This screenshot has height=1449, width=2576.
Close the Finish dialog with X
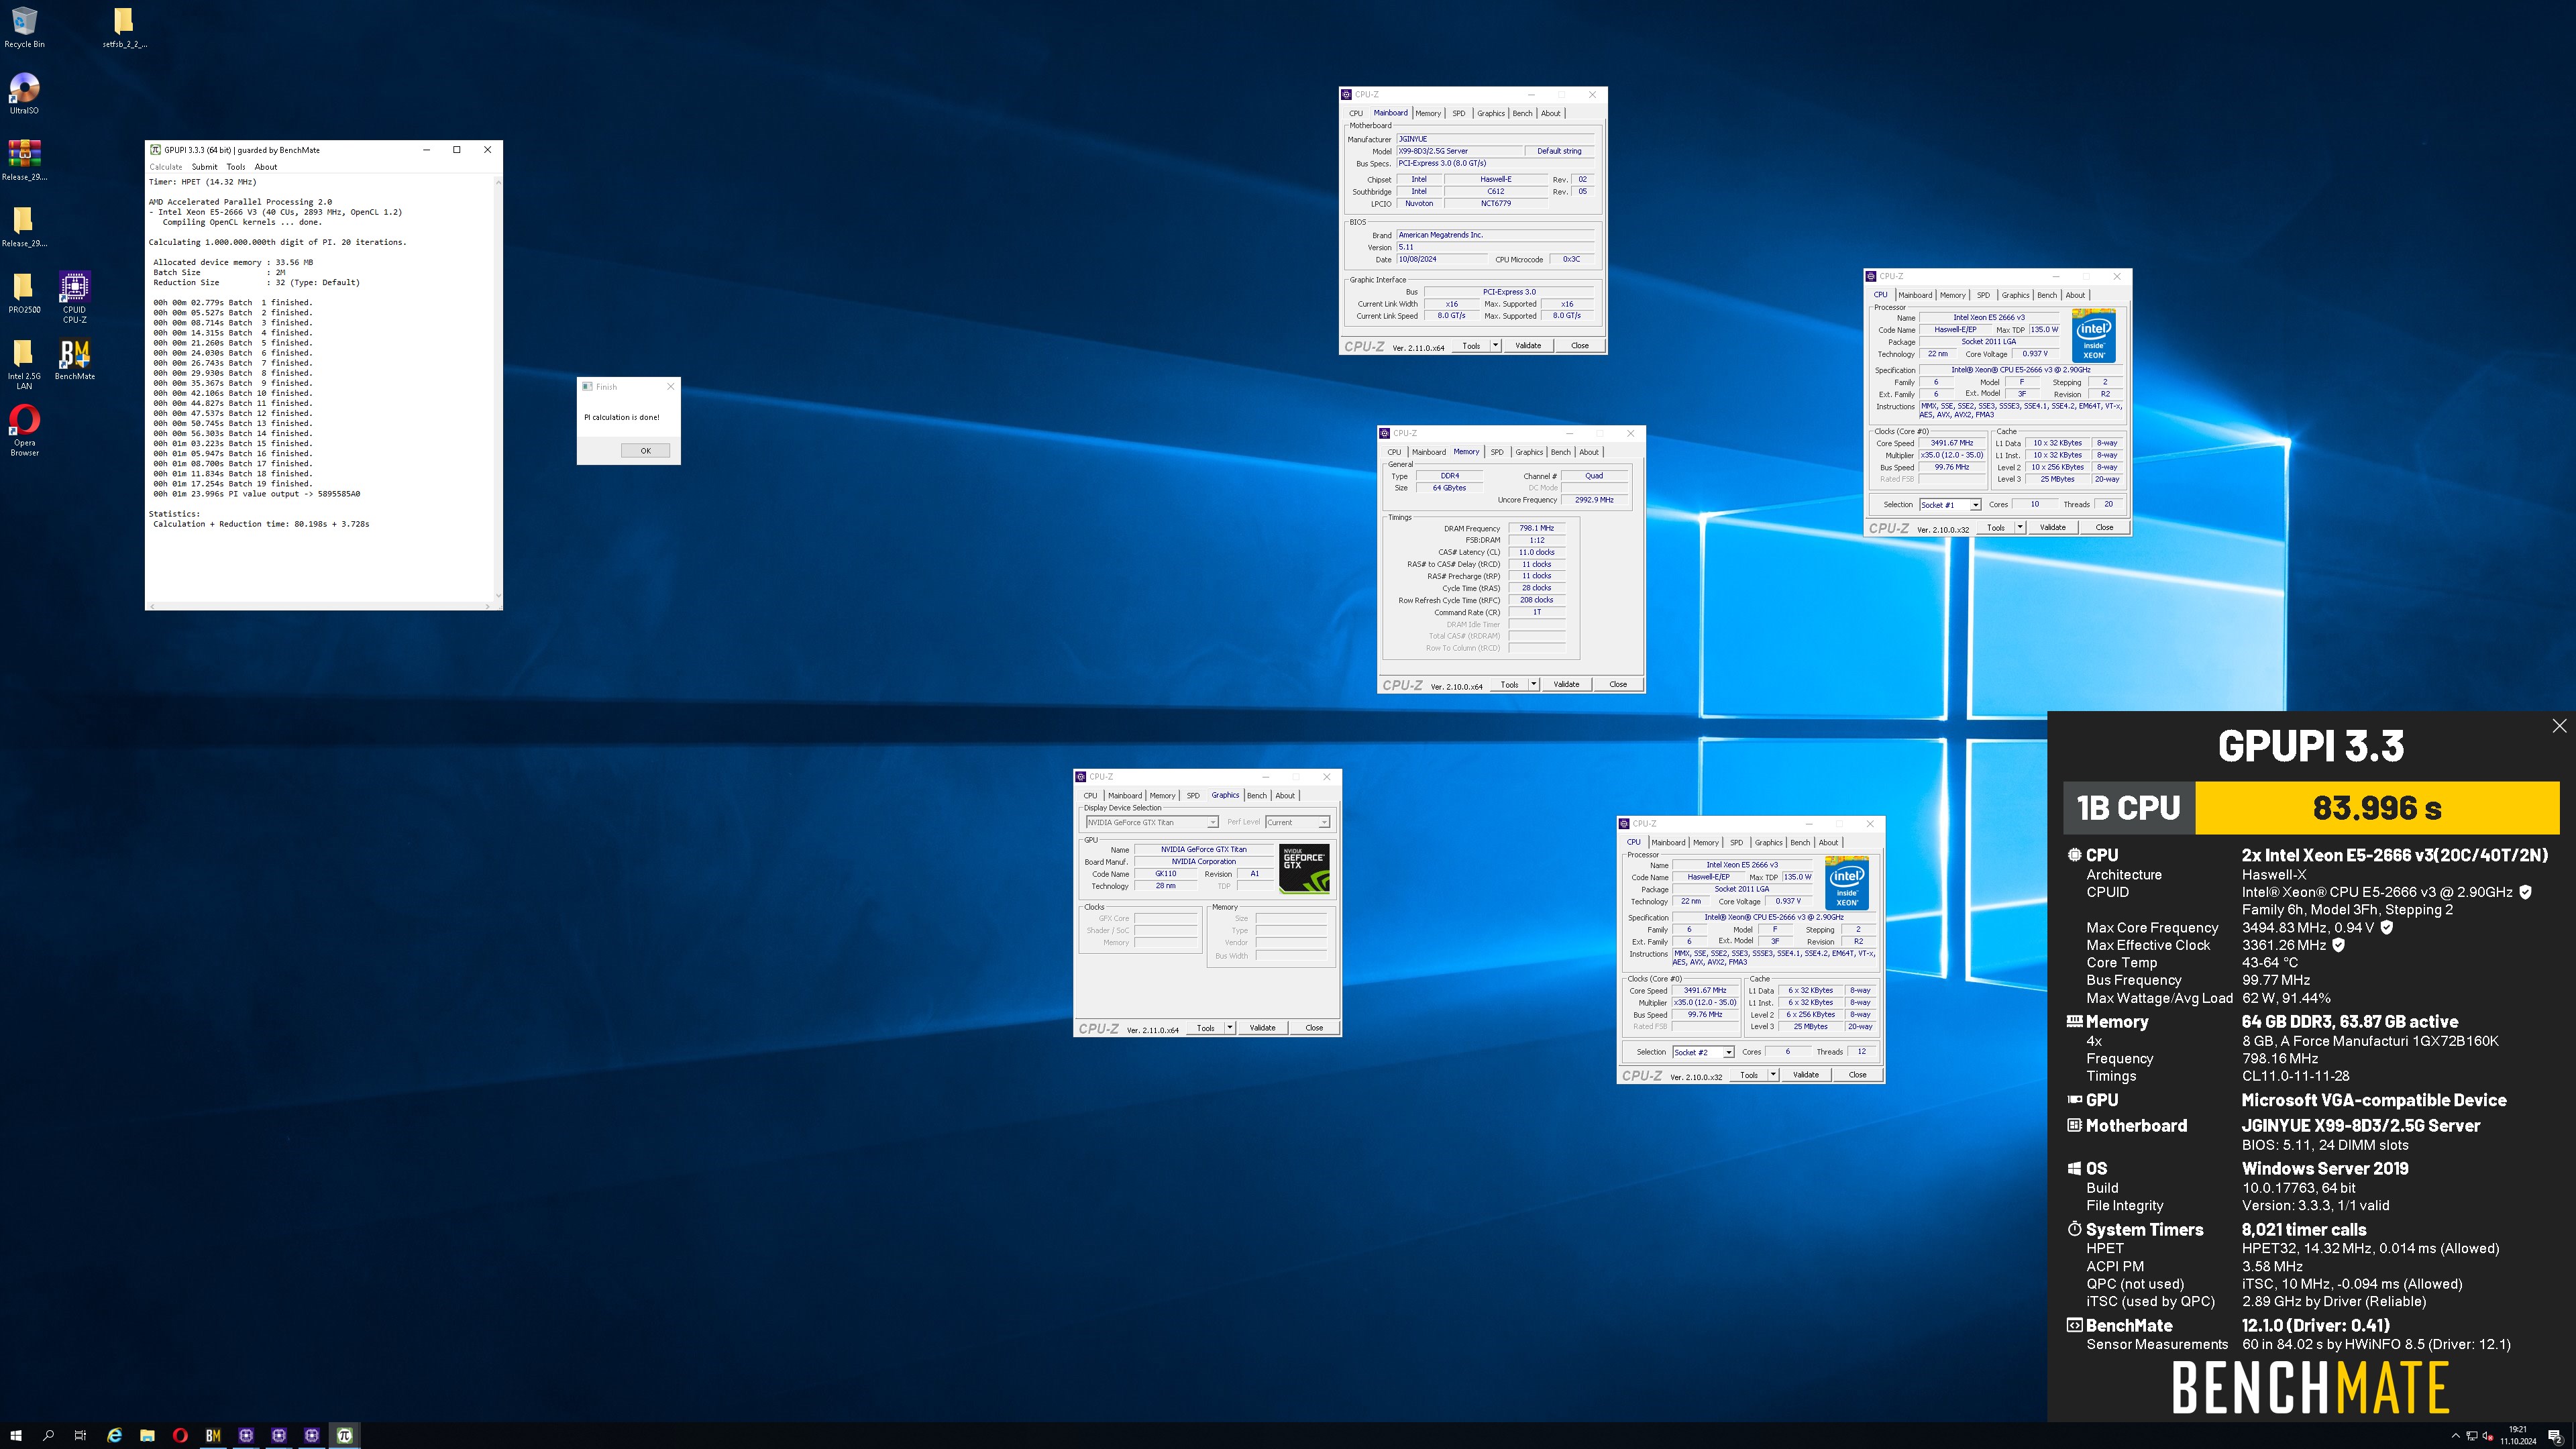point(670,386)
